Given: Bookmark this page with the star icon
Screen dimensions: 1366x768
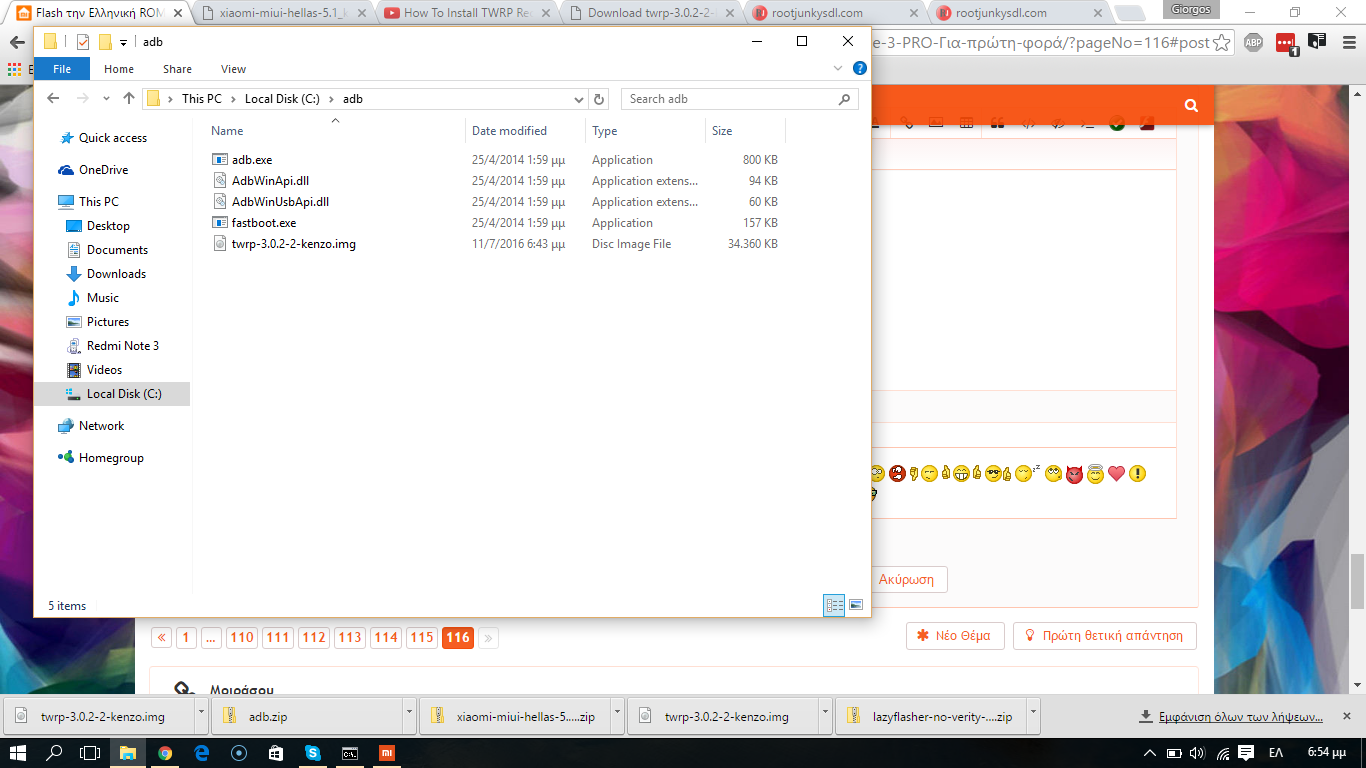Looking at the screenshot, I should (x=1223, y=43).
